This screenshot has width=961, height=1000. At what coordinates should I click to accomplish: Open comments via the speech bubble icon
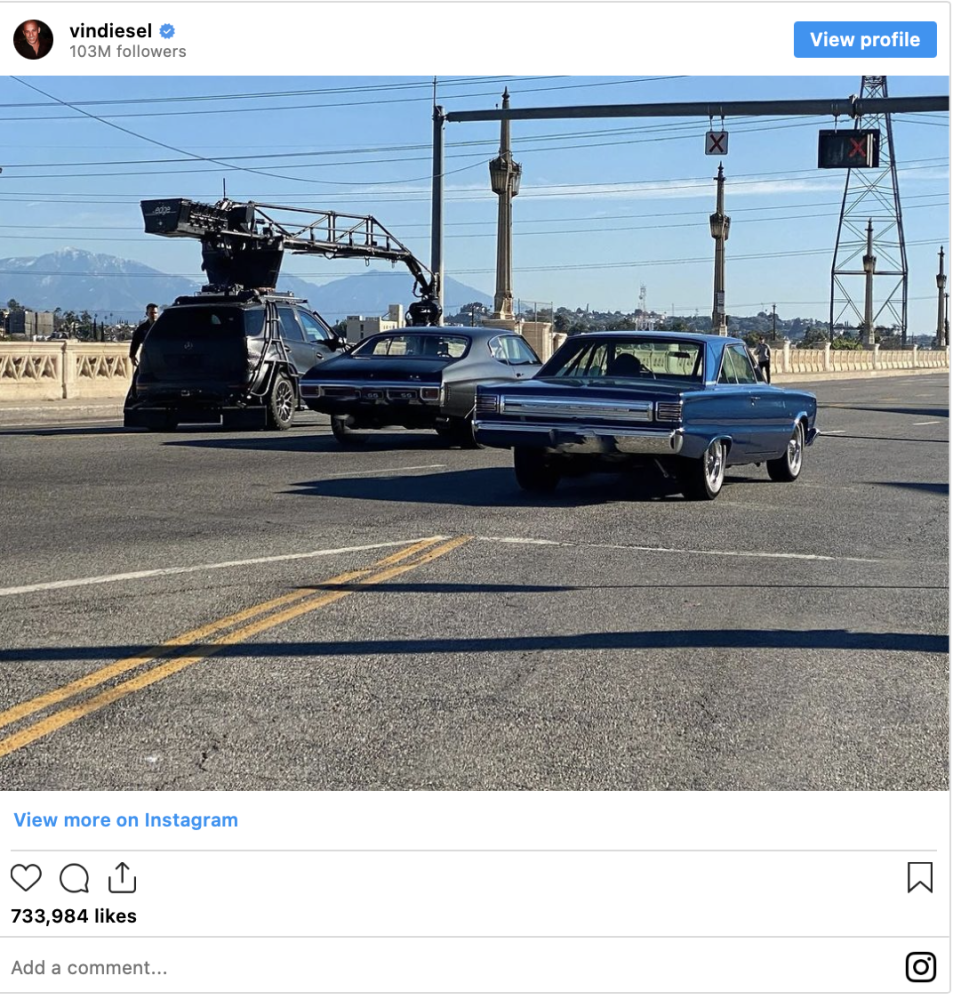(x=74, y=878)
